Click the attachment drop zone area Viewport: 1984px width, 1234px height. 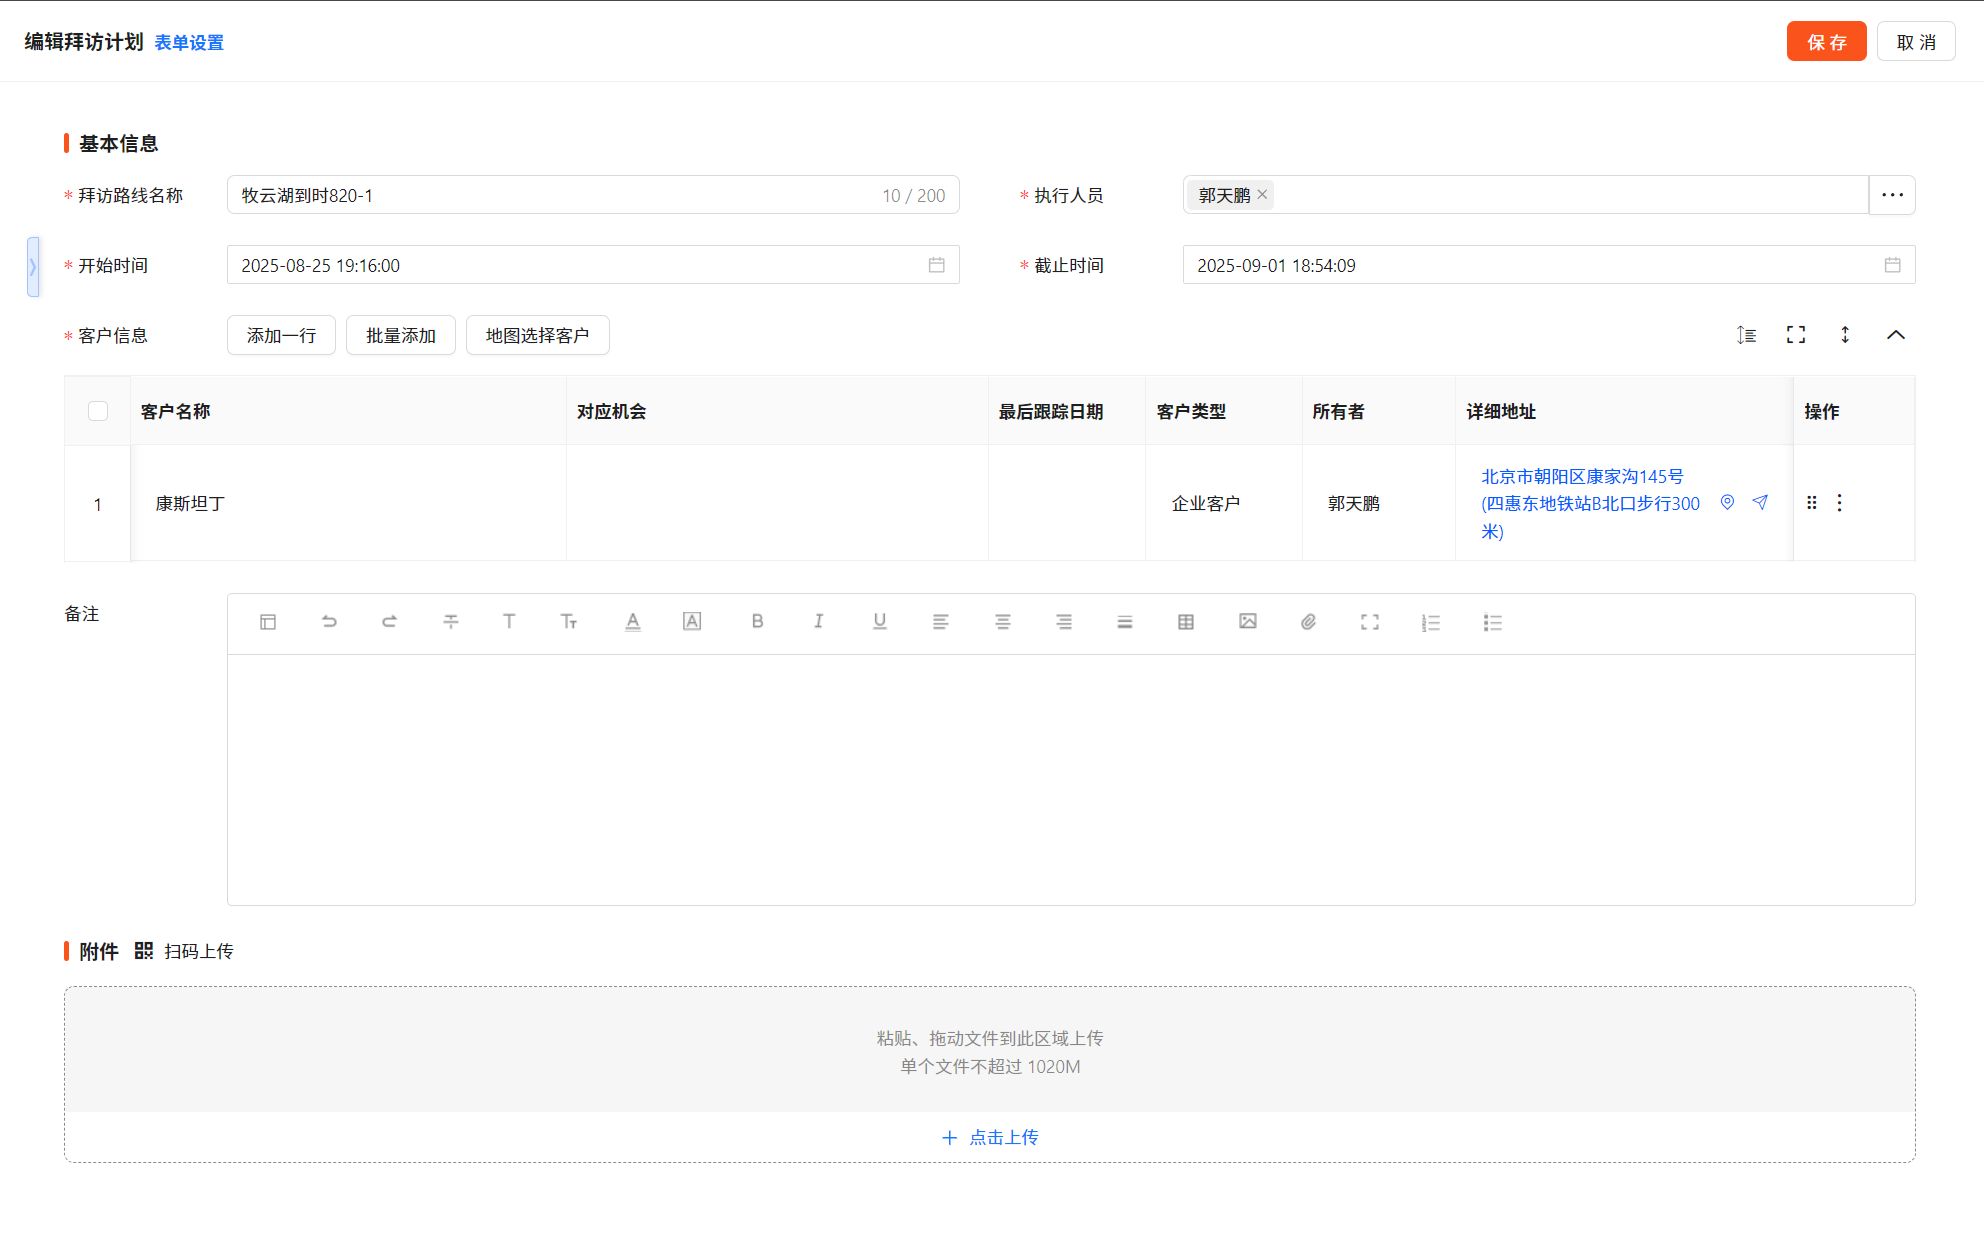pyautogui.click(x=990, y=1050)
